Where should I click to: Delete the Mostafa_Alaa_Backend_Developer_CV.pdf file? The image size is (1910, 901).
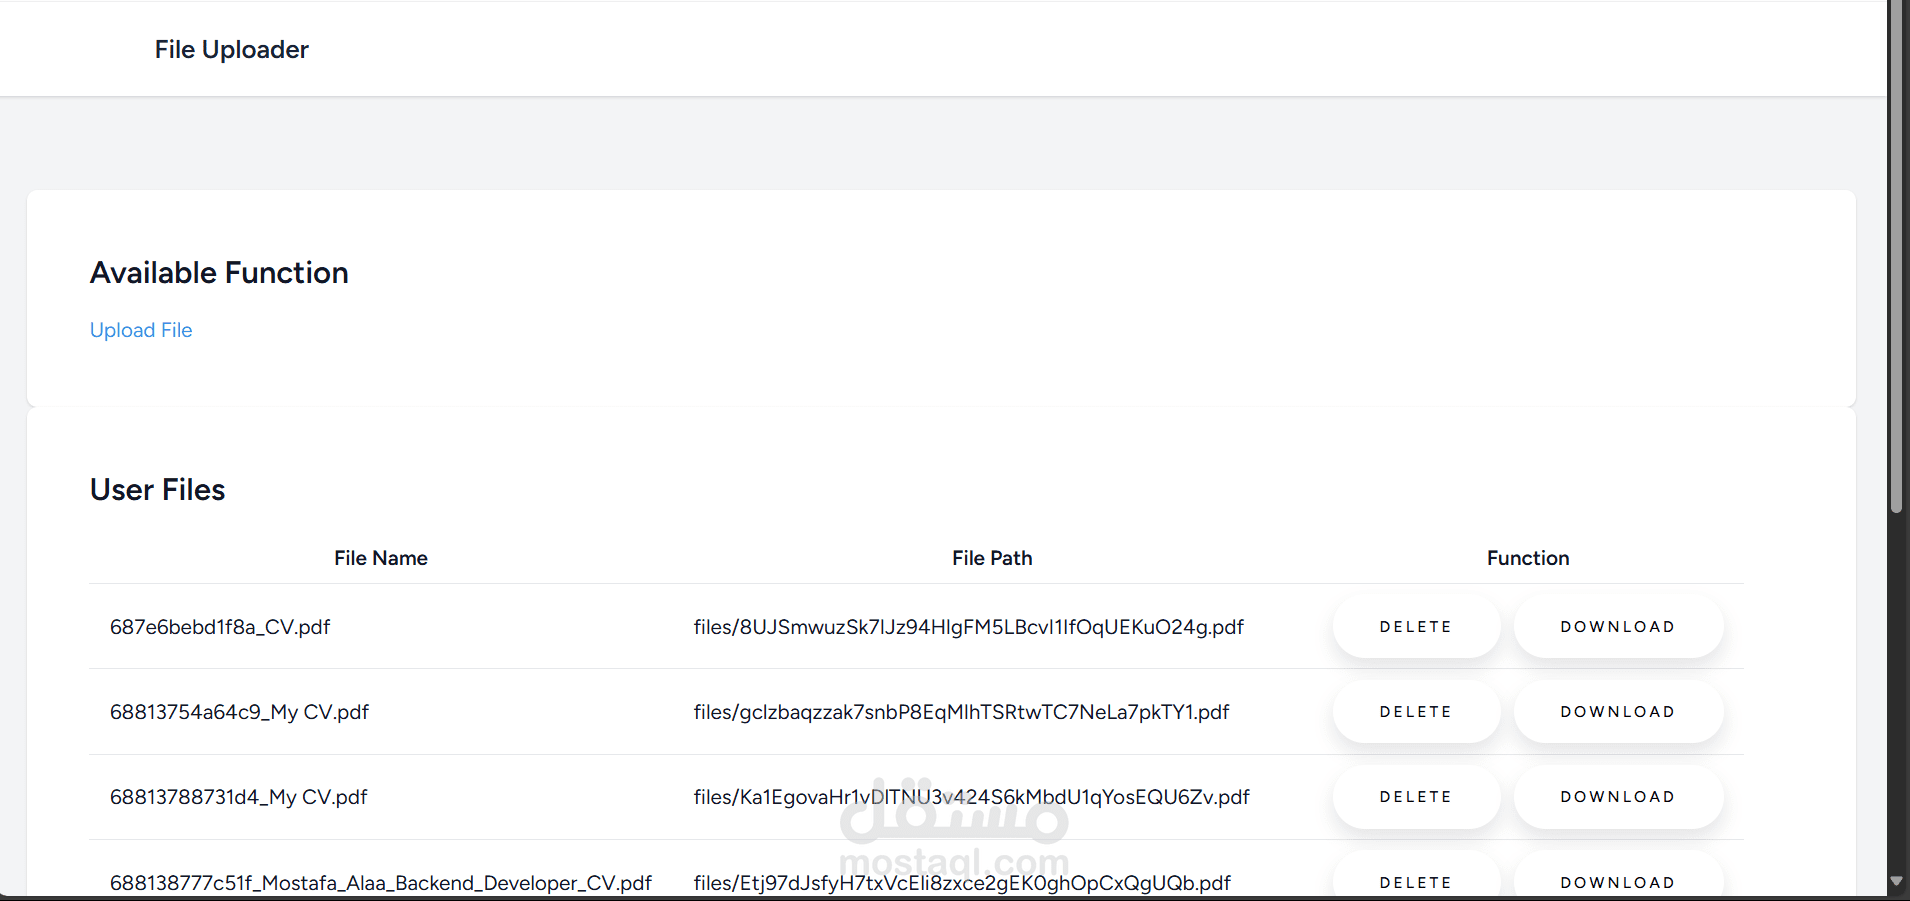[x=1416, y=876]
